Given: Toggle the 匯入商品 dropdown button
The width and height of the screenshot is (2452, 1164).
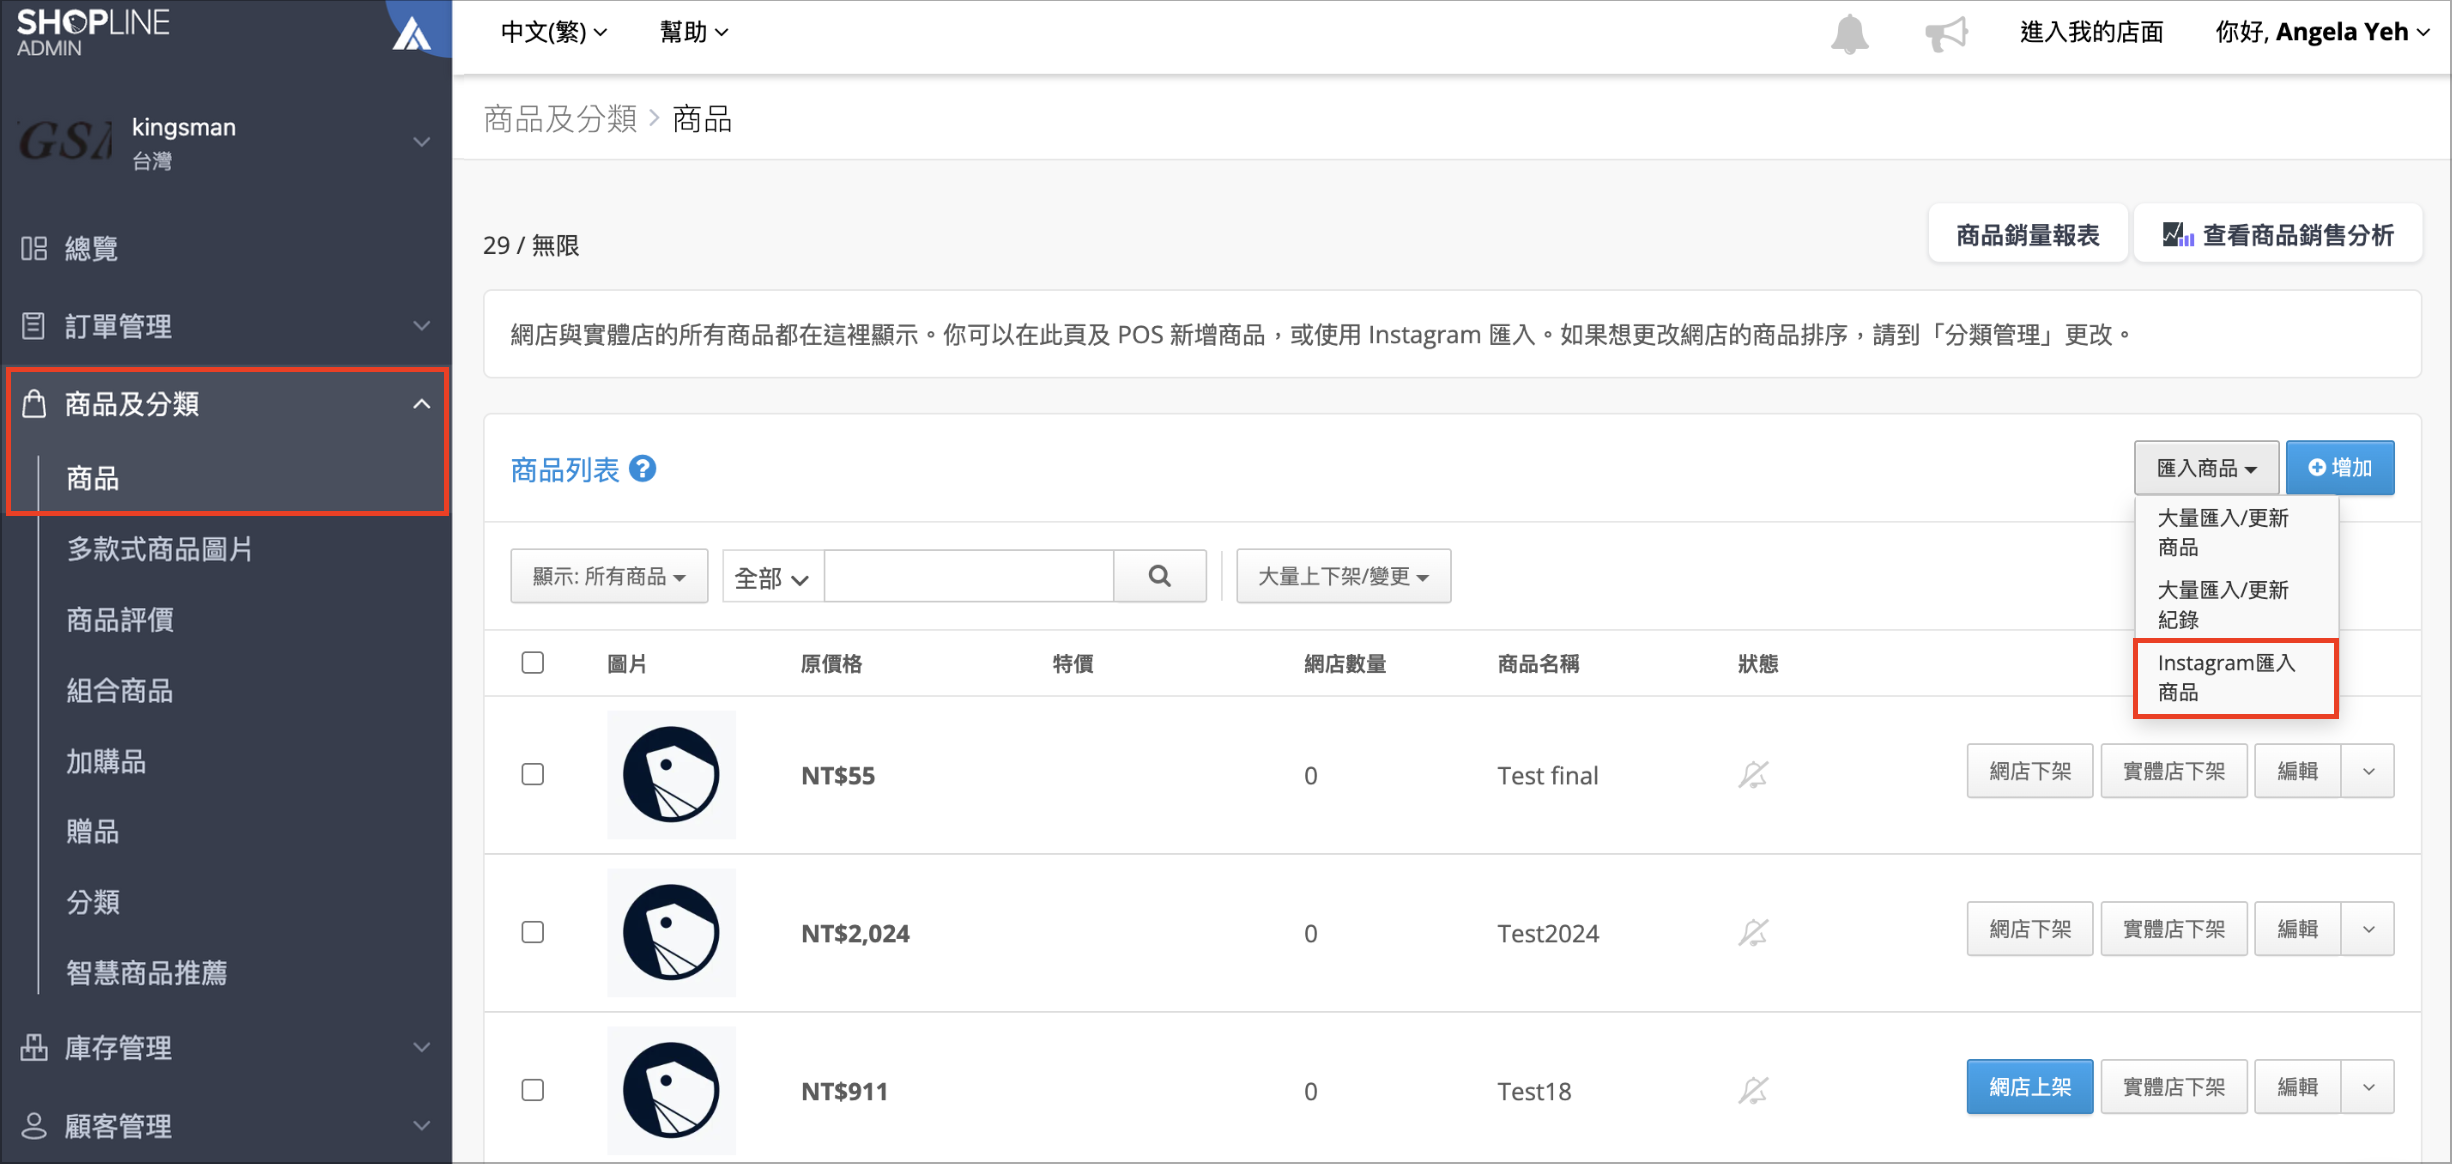Looking at the screenshot, I should pyautogui.click(x=2206, y=468).
